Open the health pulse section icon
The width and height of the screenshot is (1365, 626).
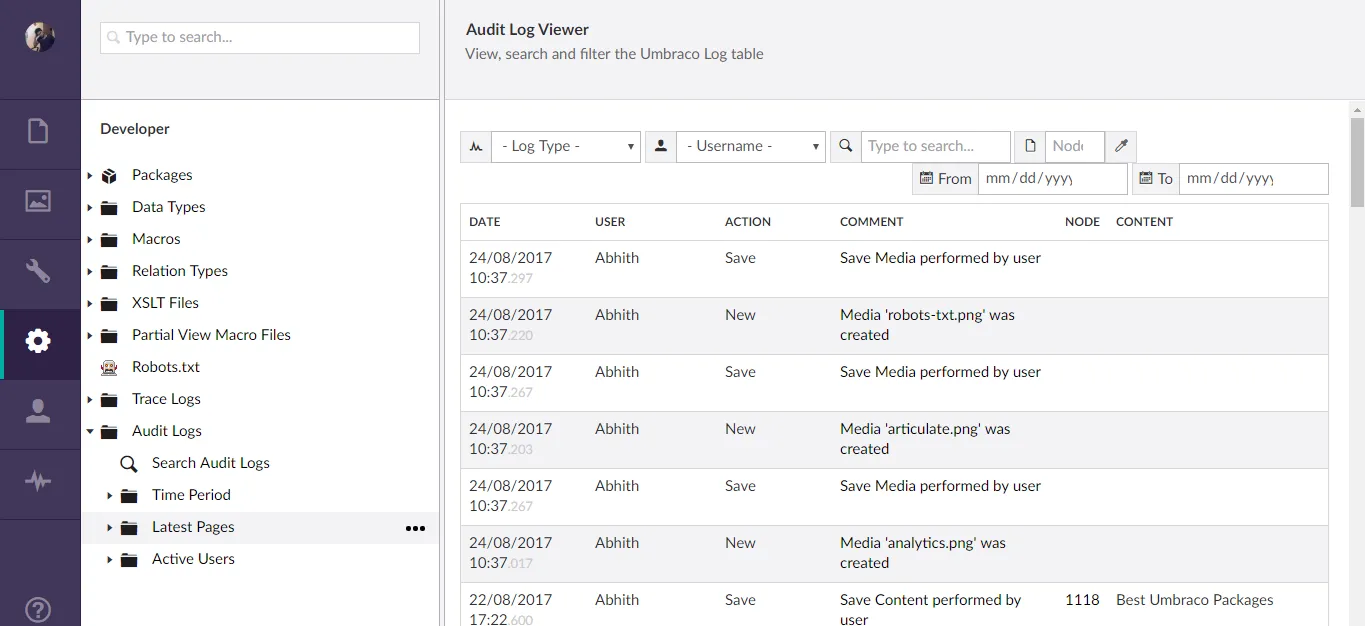(x=38, y=481)
